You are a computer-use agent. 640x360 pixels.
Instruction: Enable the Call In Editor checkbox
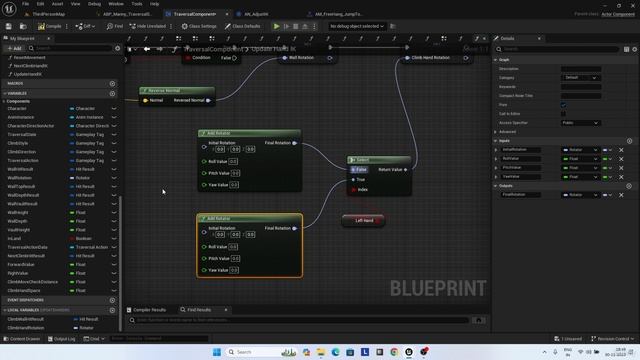[563, 114]
